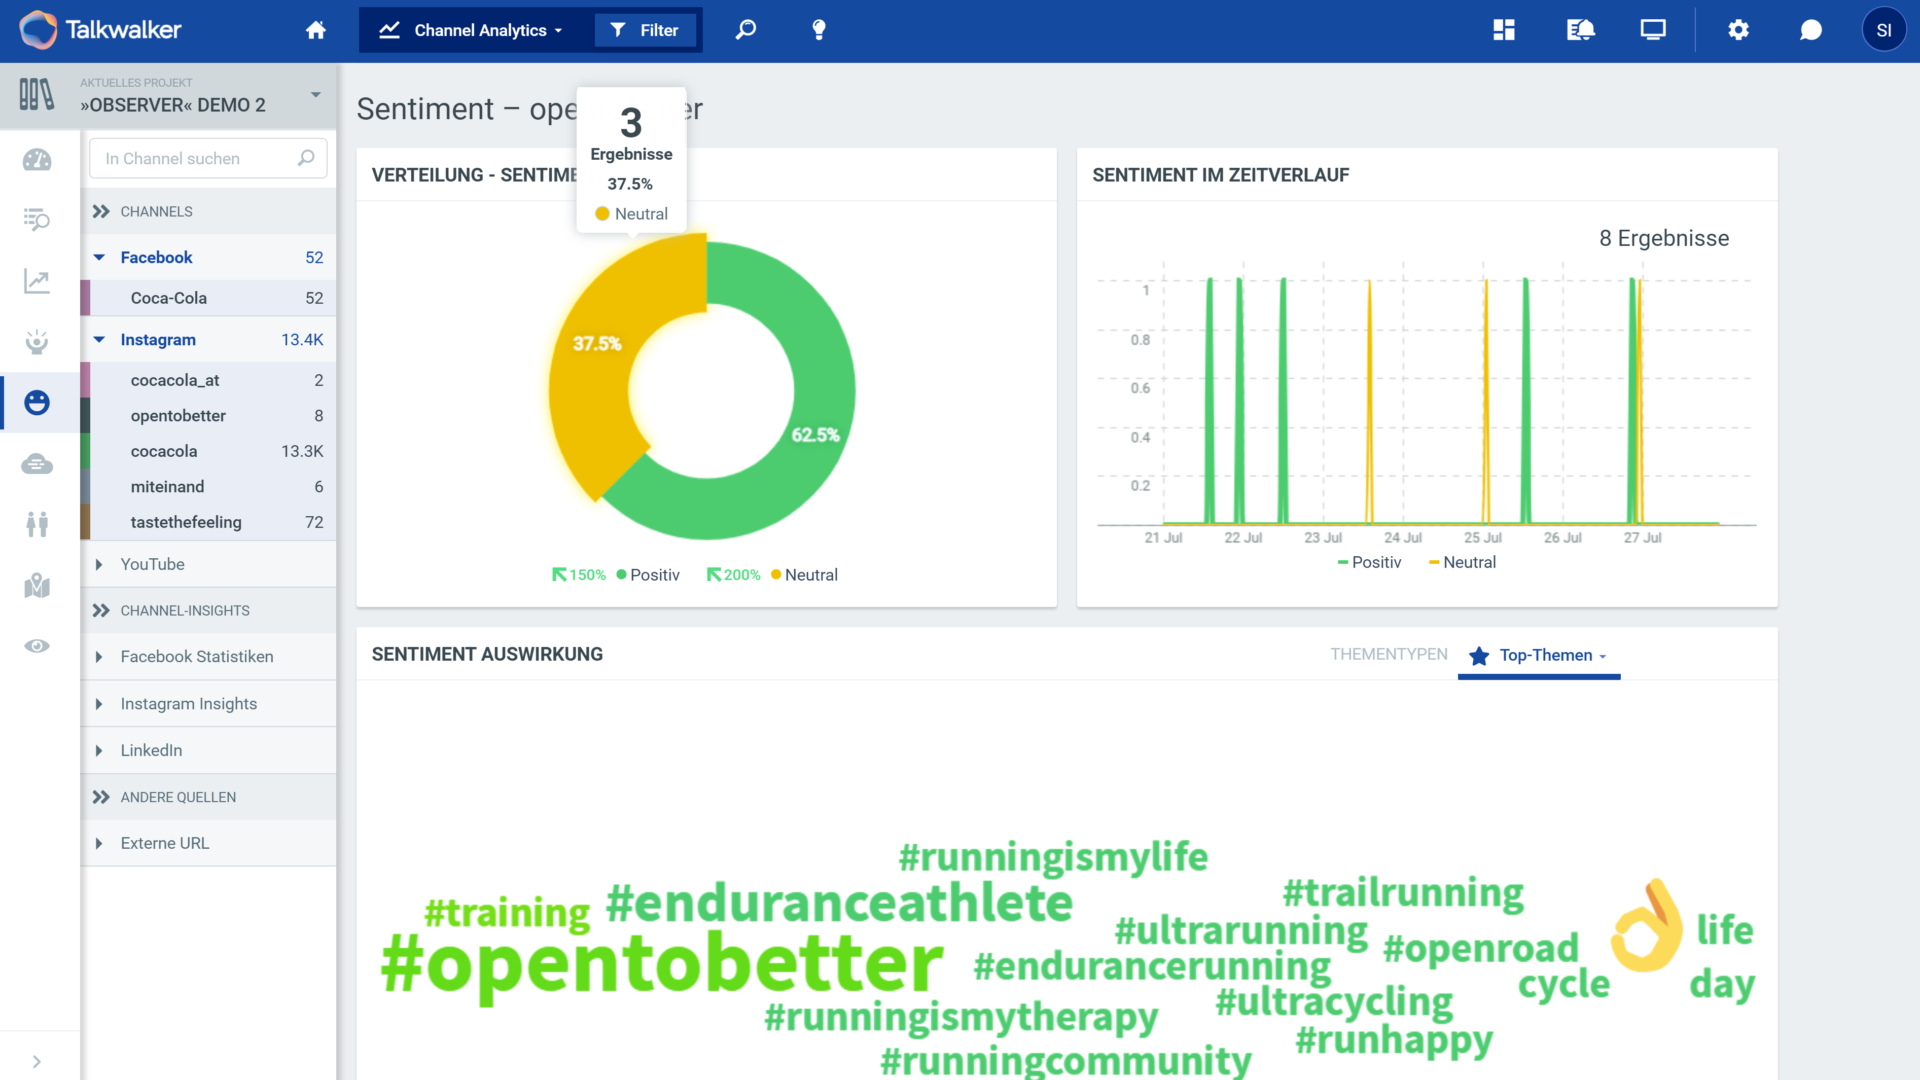Open the search magnifier in top bar

pyautogui.click(x=746, y=30)
